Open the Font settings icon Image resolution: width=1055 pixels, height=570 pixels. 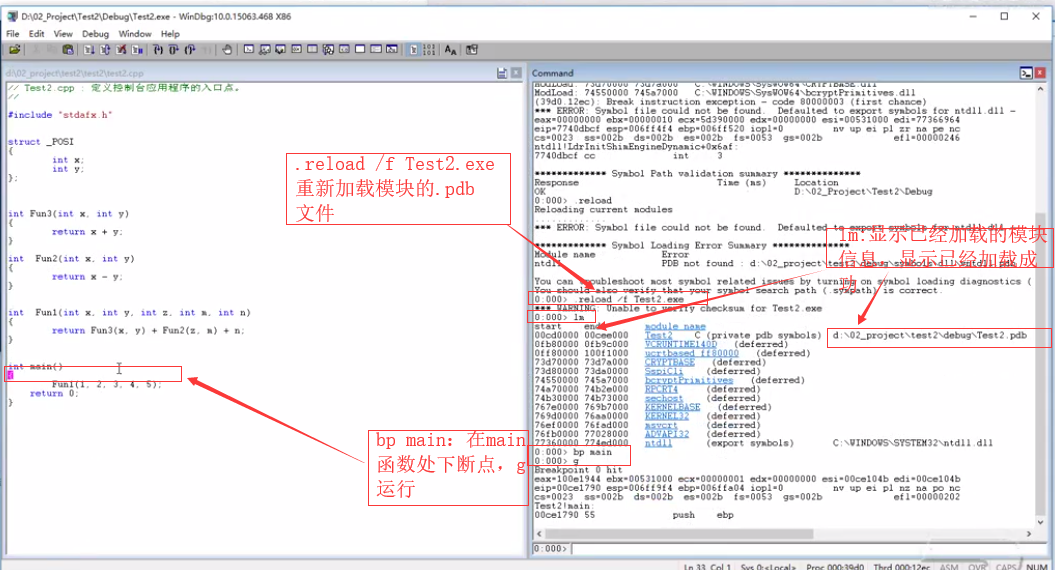450,50
